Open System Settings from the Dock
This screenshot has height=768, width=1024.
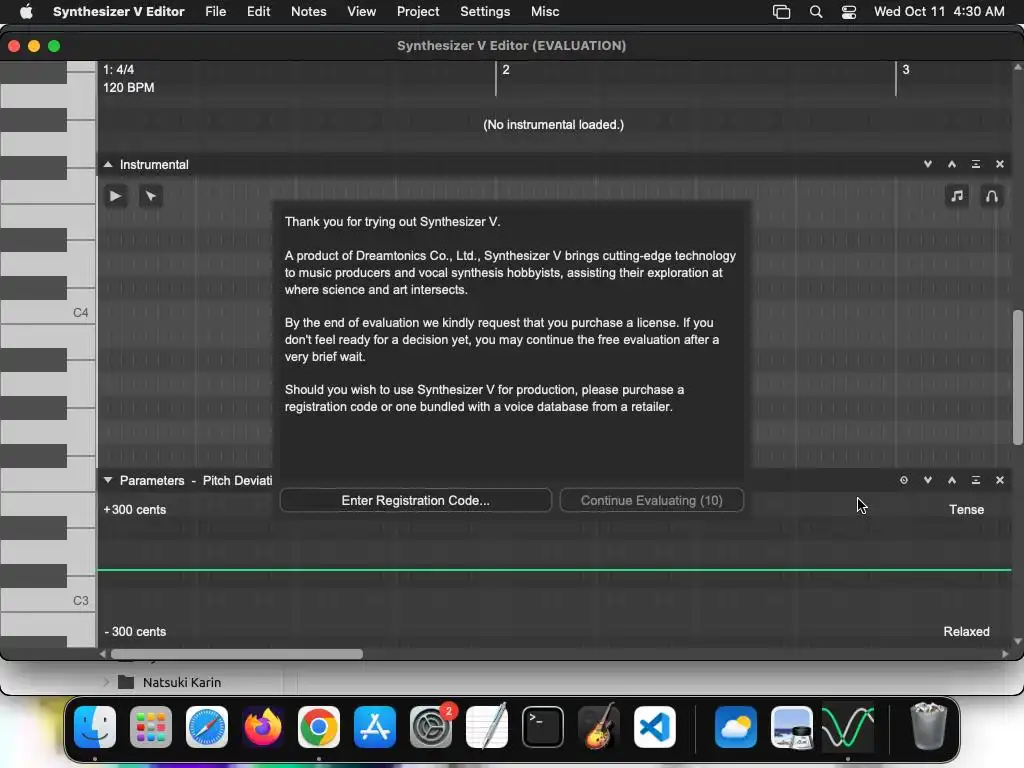(431, 727)
